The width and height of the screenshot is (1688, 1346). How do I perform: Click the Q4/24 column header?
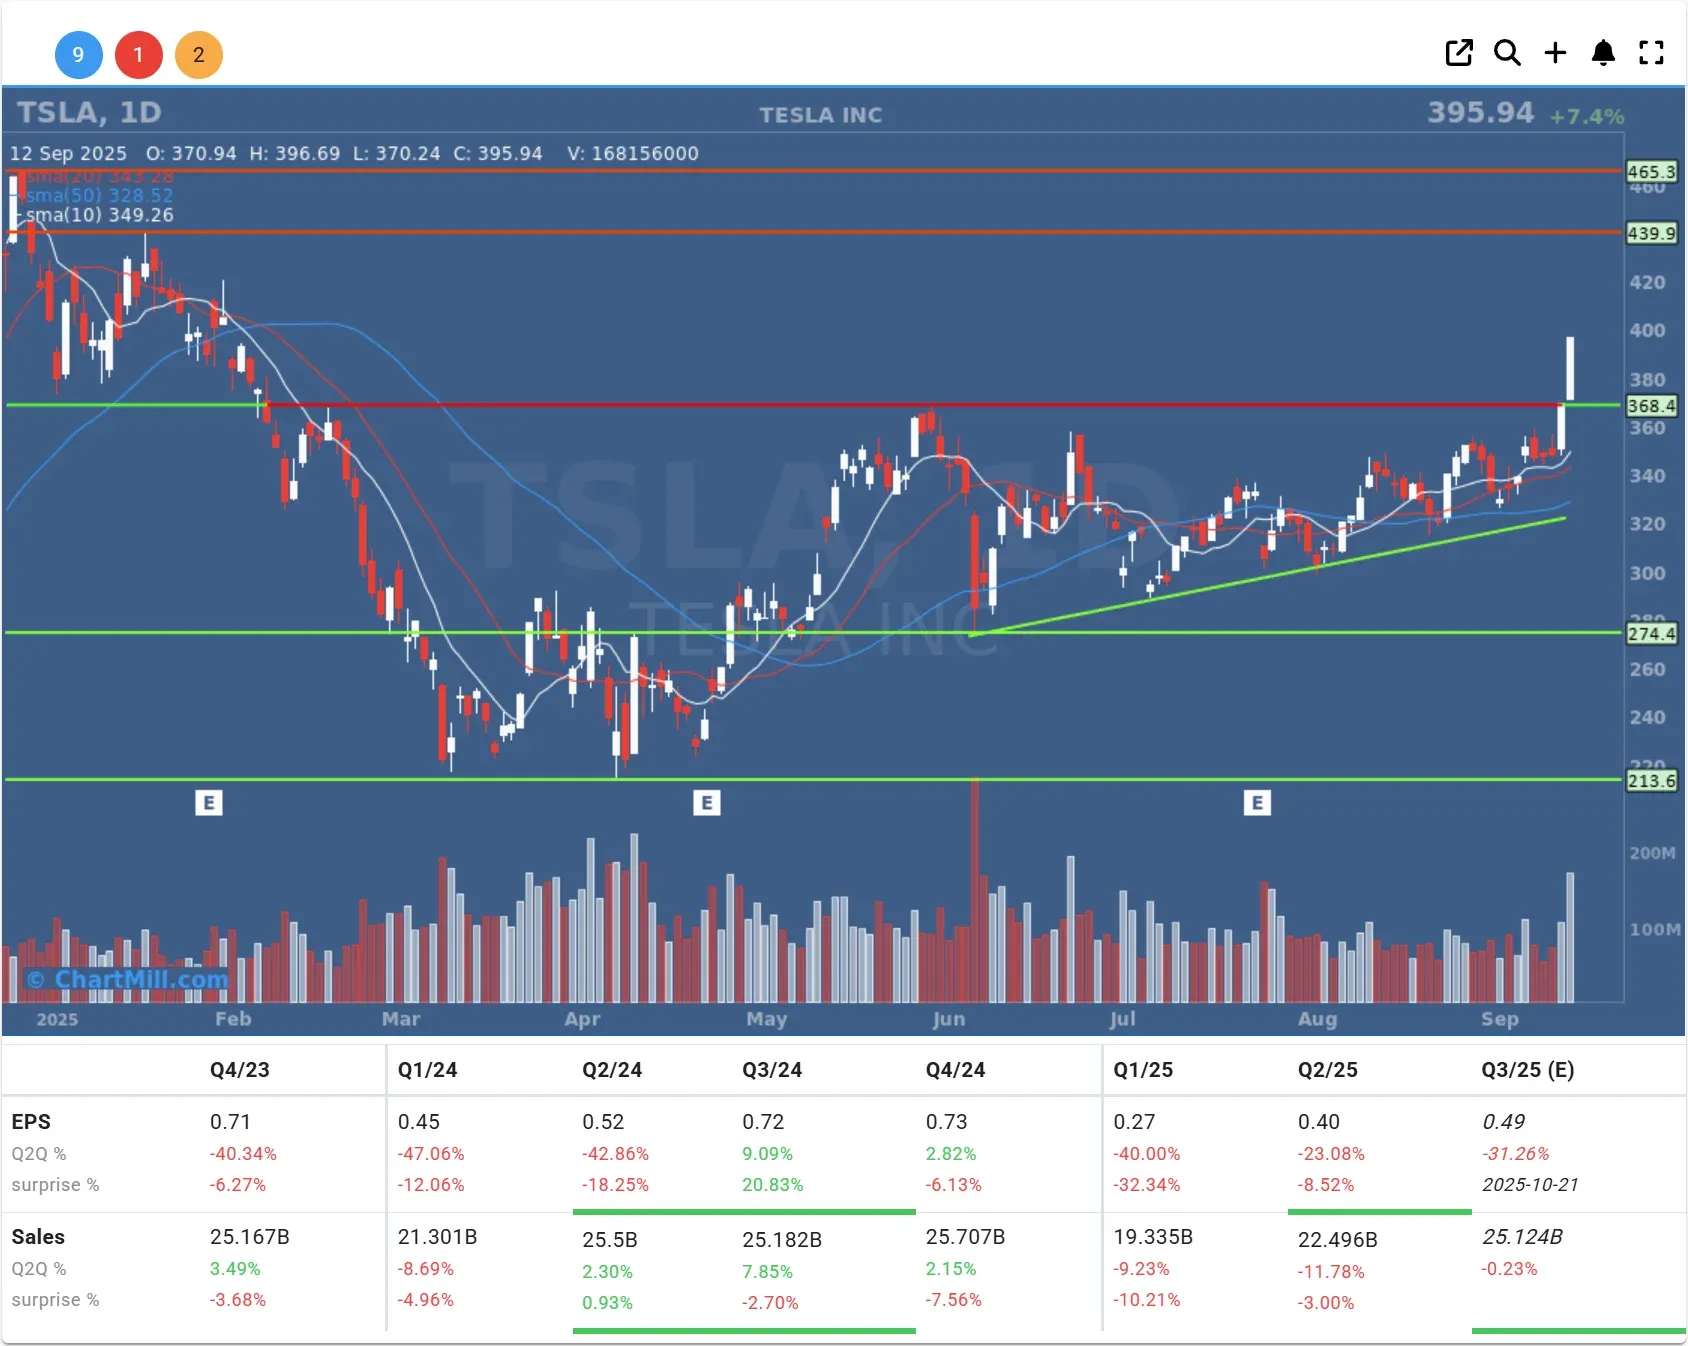click(955, 1069)
